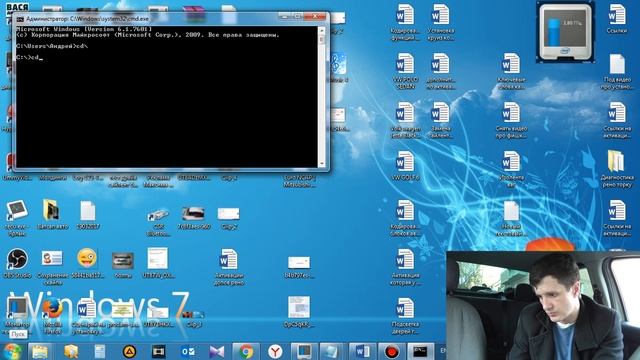Viewport: 640px width, 360px height.
Task: Select the VW POLO SEDAN Word document
Action: click(405, 71)
